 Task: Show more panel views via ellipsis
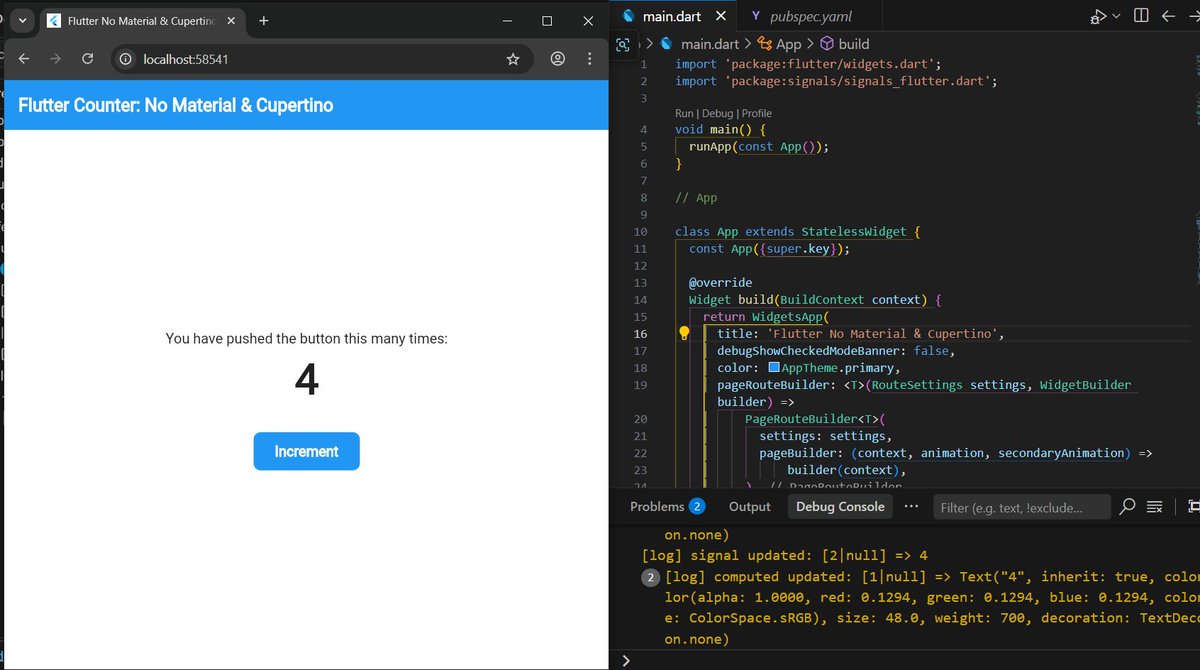911,507
